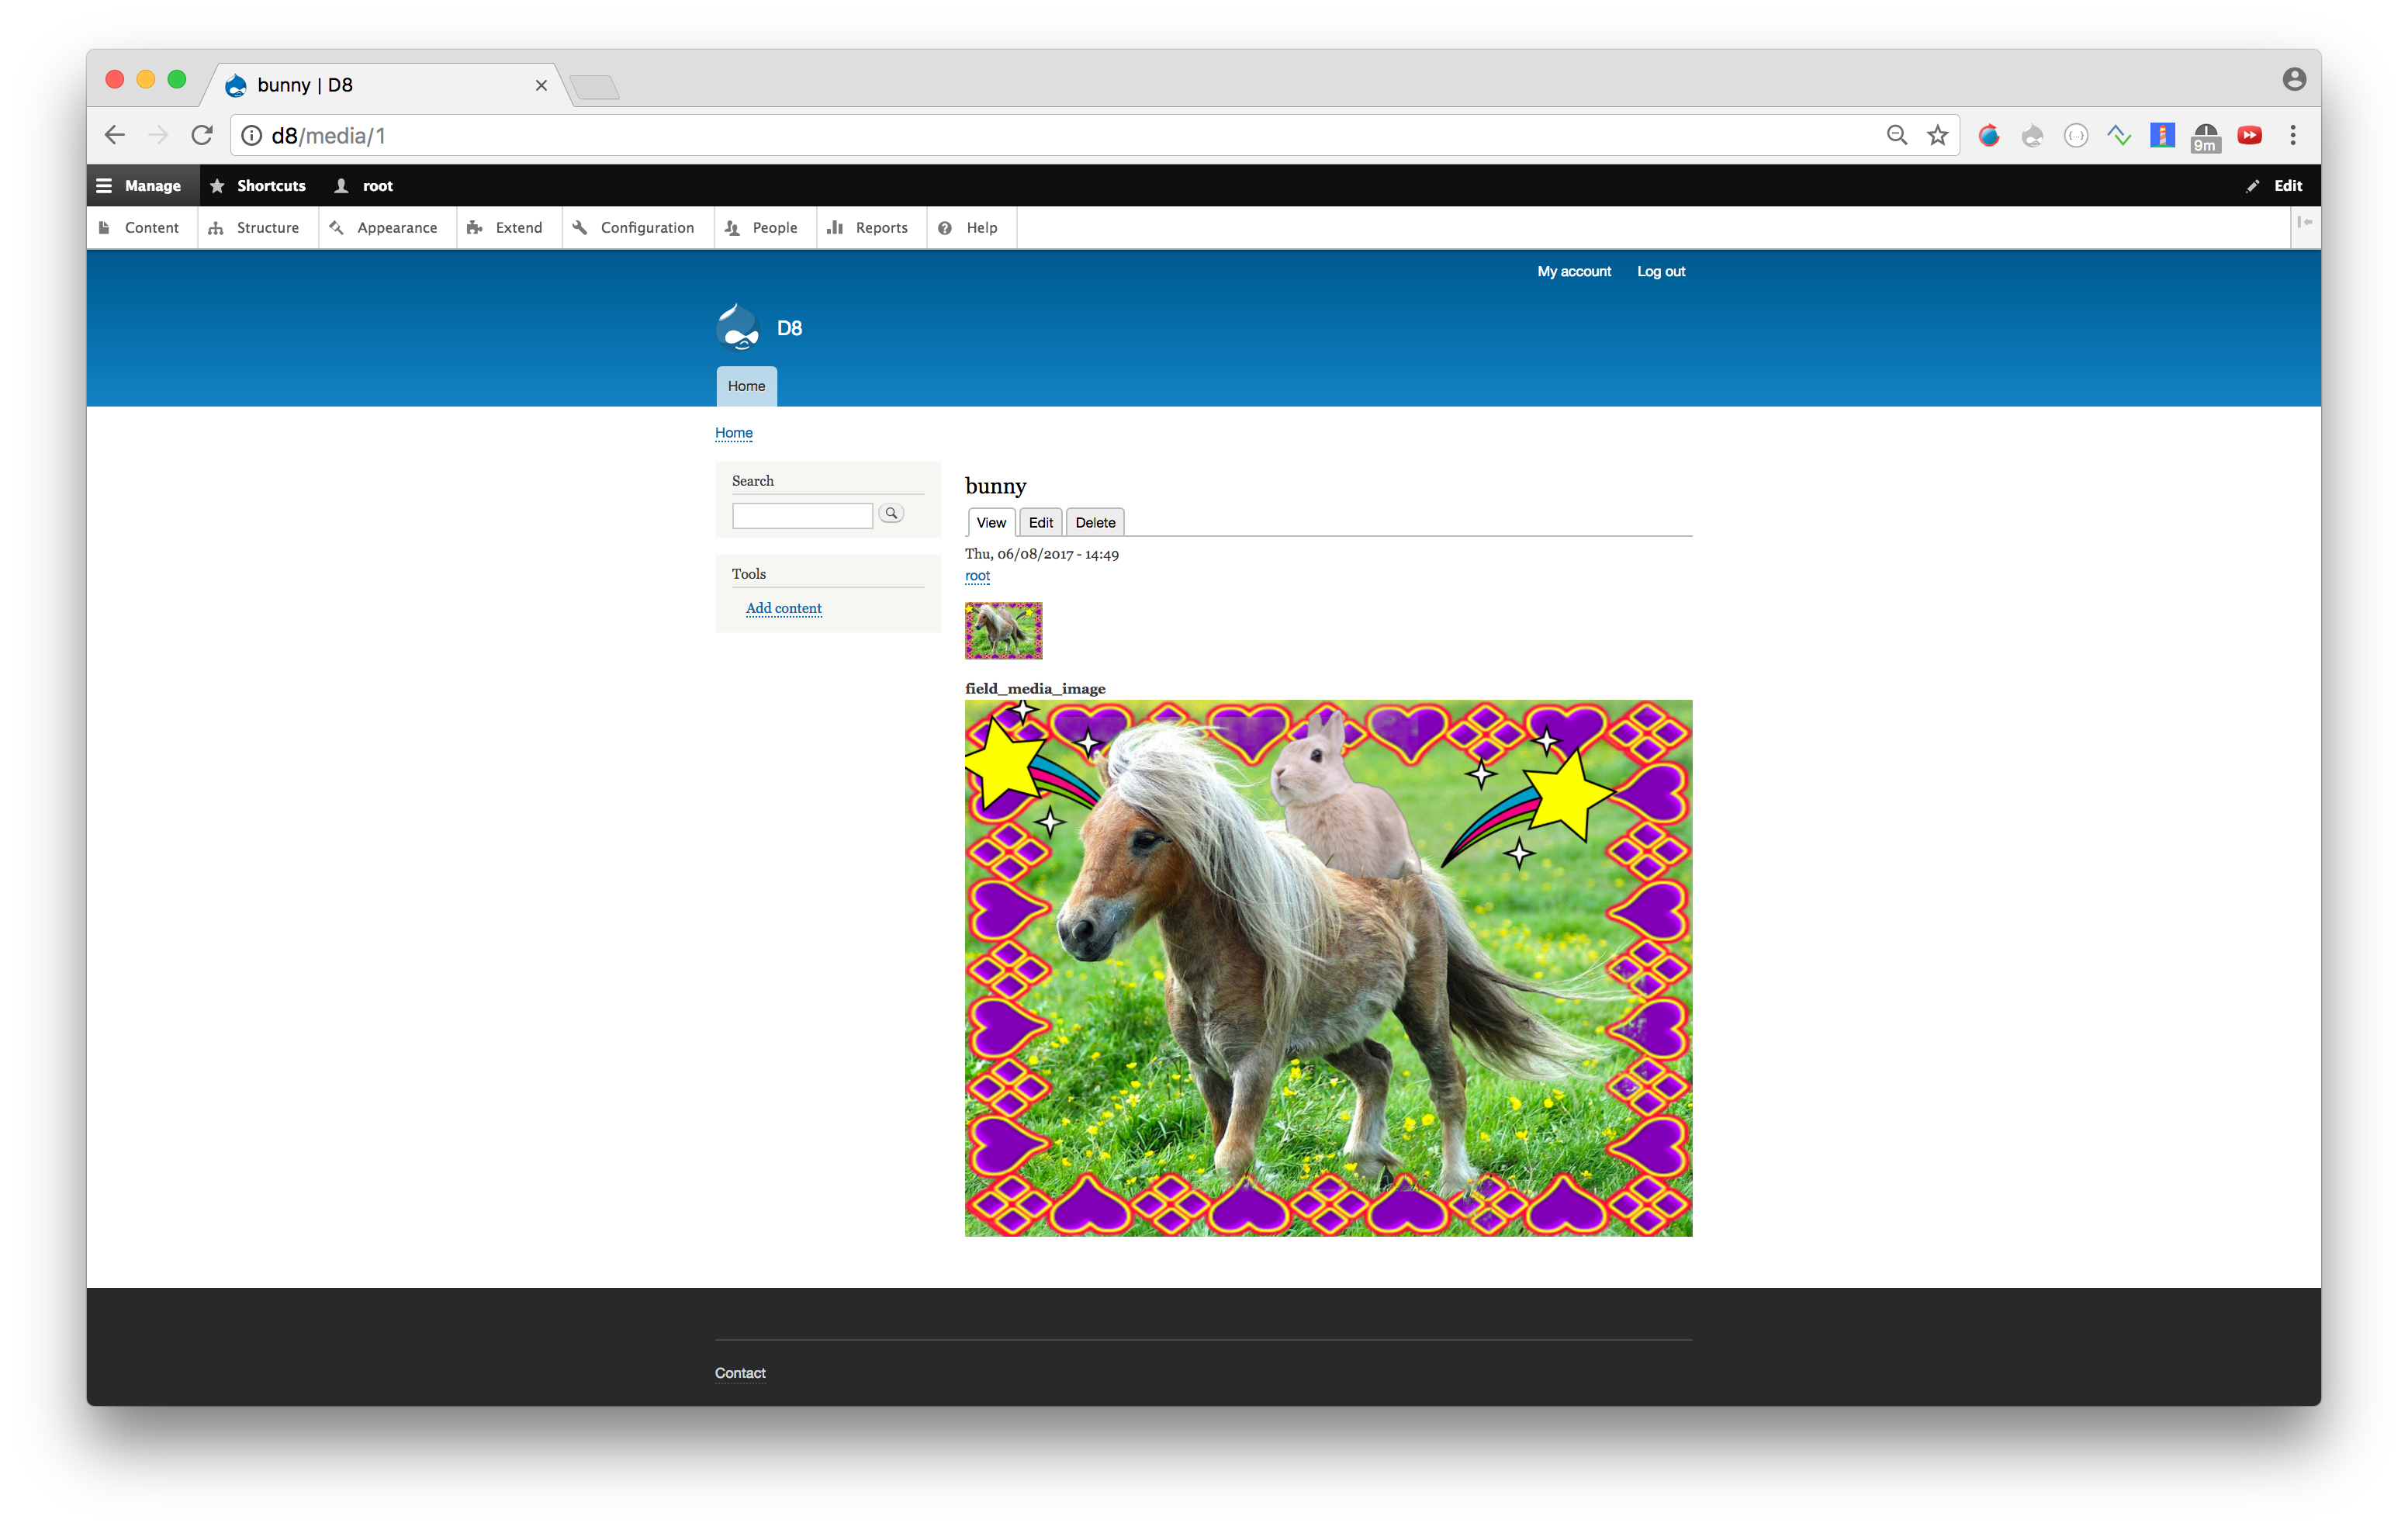Click the 'bunny' page title heading

[x=995, y=486]
